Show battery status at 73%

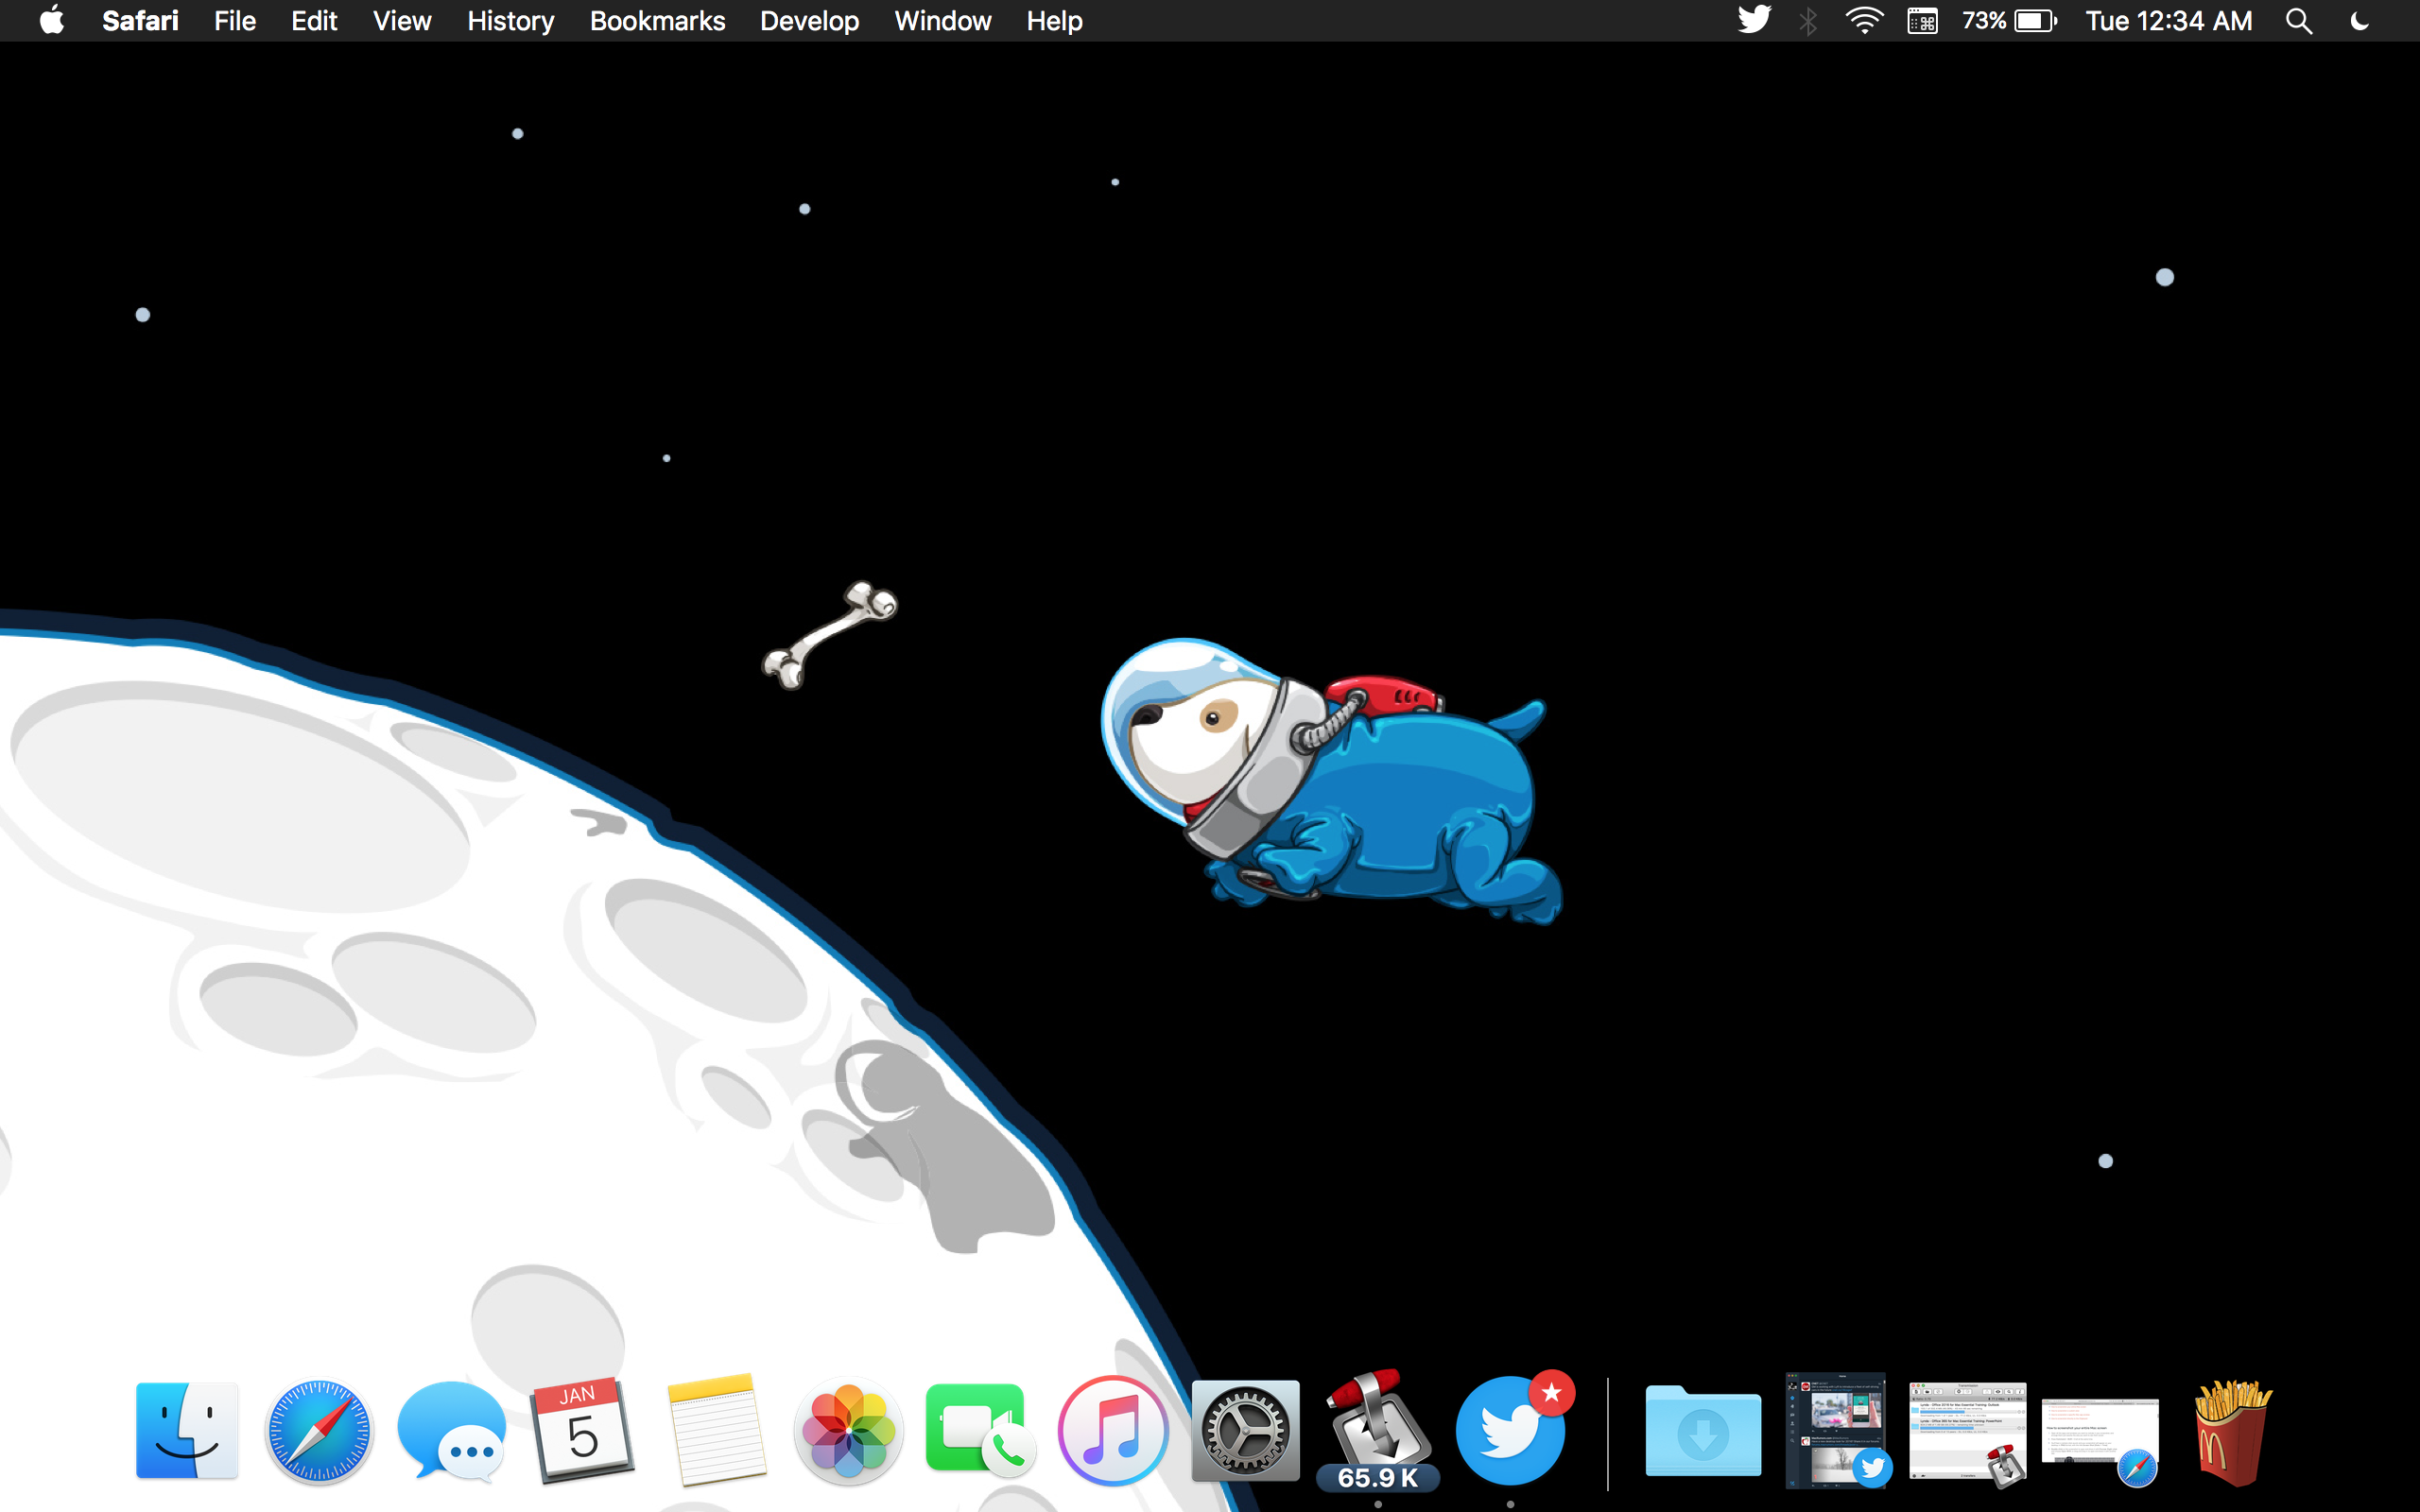pos(2009,21)
